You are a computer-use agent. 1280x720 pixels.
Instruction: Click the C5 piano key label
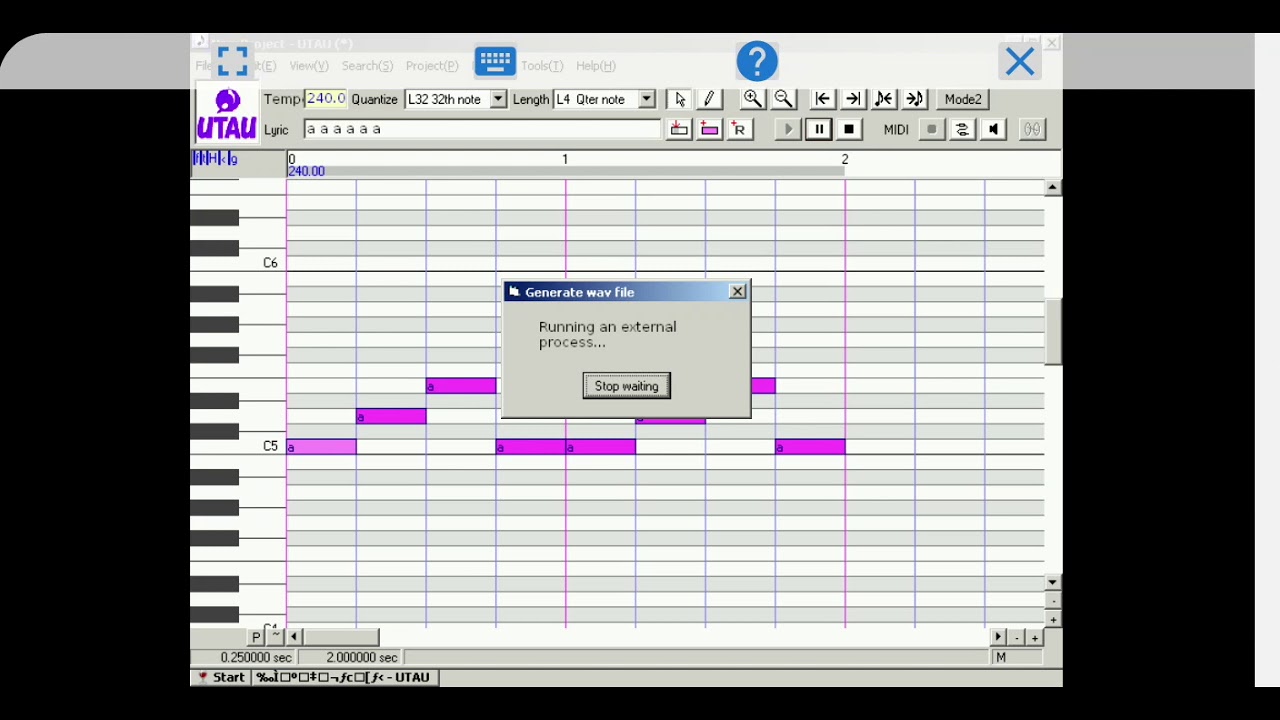click(x=270, y=446)
